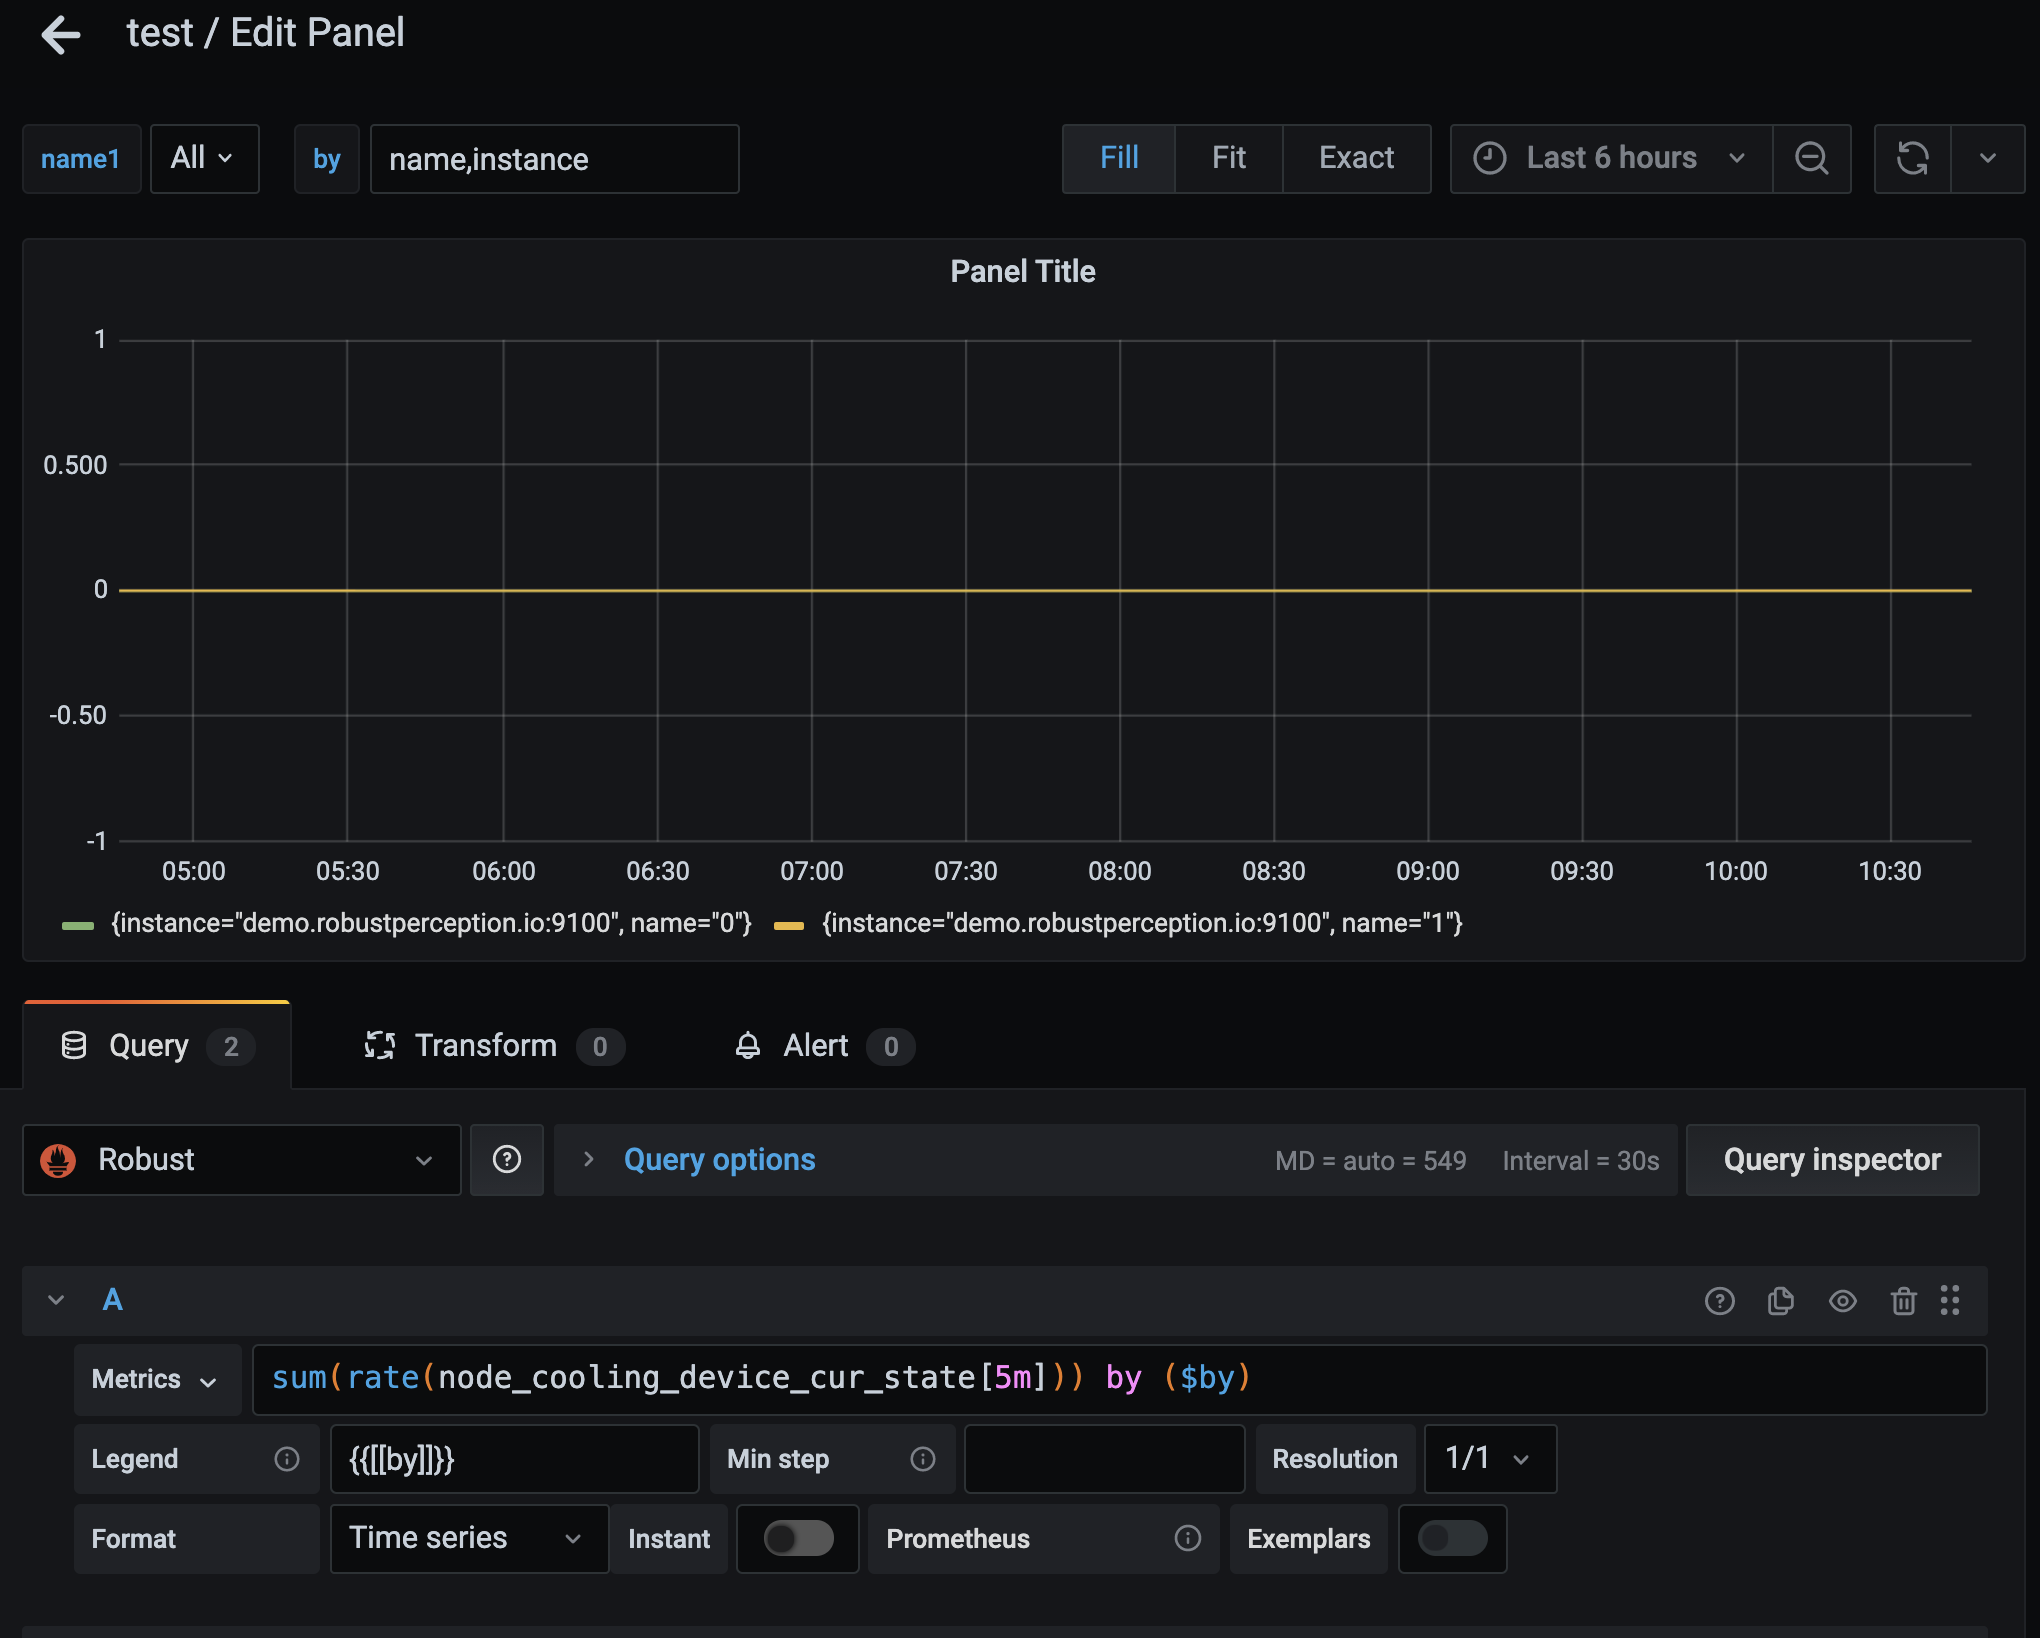Screen dimensions: 2040x1638
Task: Open the Last 6 hours time picker
Action: point(1608,158)
